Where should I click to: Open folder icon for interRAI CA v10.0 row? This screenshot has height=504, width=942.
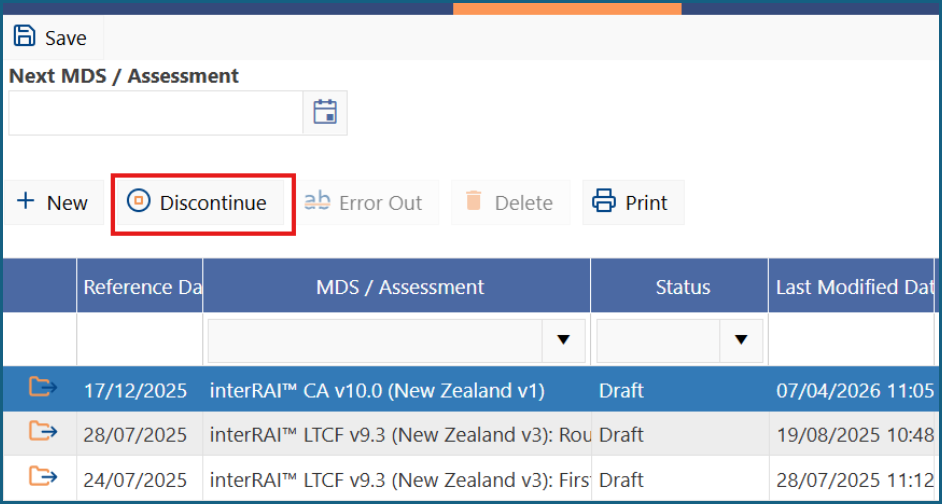pos(43,387)
